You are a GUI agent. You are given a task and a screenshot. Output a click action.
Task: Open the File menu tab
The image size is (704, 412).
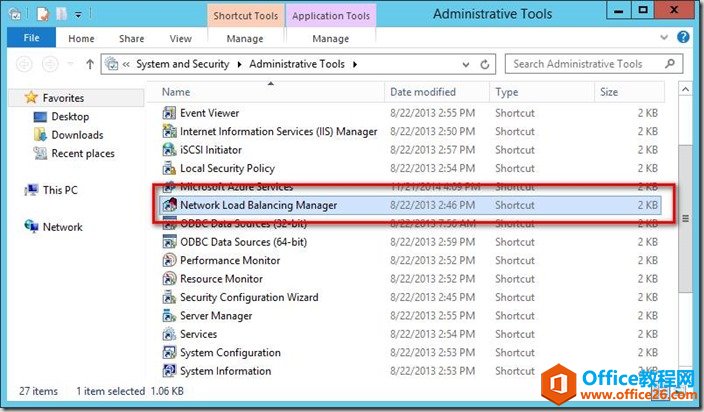30,39
